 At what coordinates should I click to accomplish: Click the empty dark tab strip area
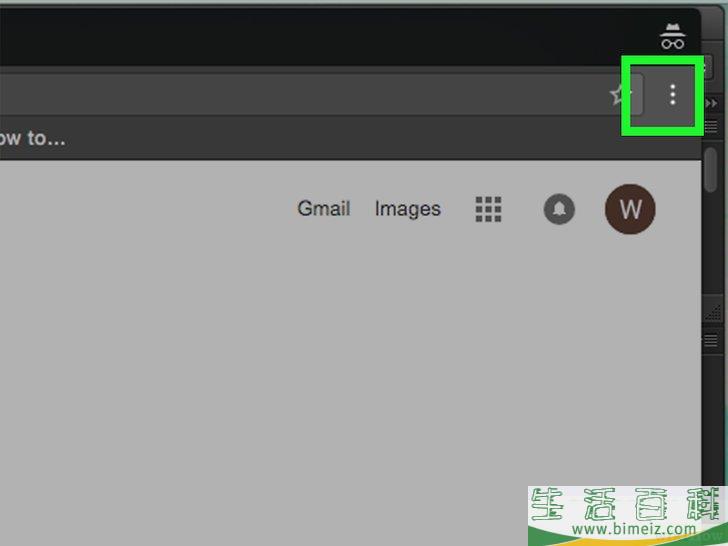(x=325, y=36)
